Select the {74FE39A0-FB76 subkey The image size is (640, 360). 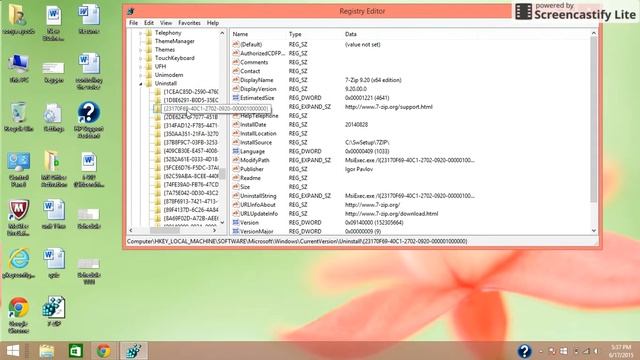pyautogui.click(x=191, y=184)
